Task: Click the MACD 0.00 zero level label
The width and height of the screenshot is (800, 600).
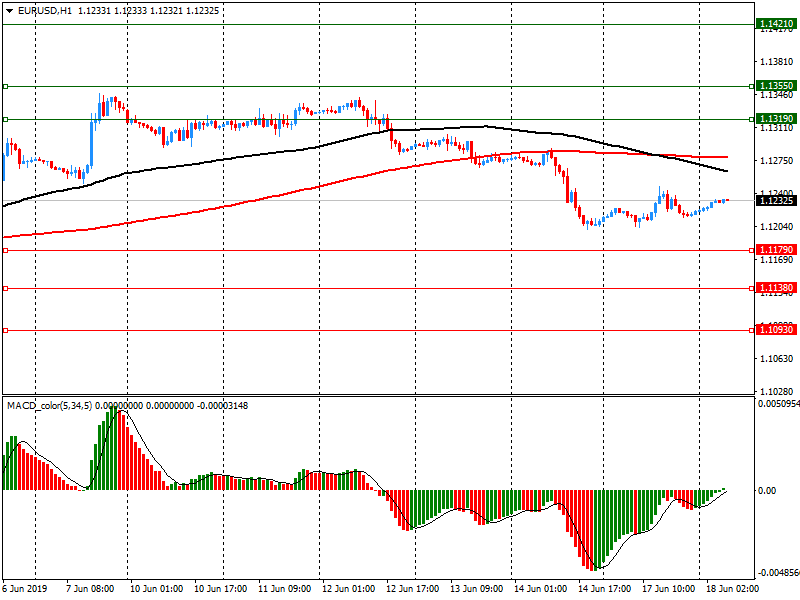Action: pos(767,490)
